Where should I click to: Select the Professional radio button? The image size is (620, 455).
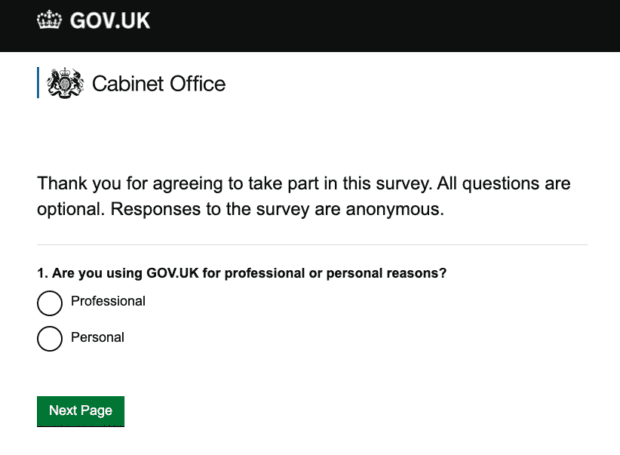(50, 303)
